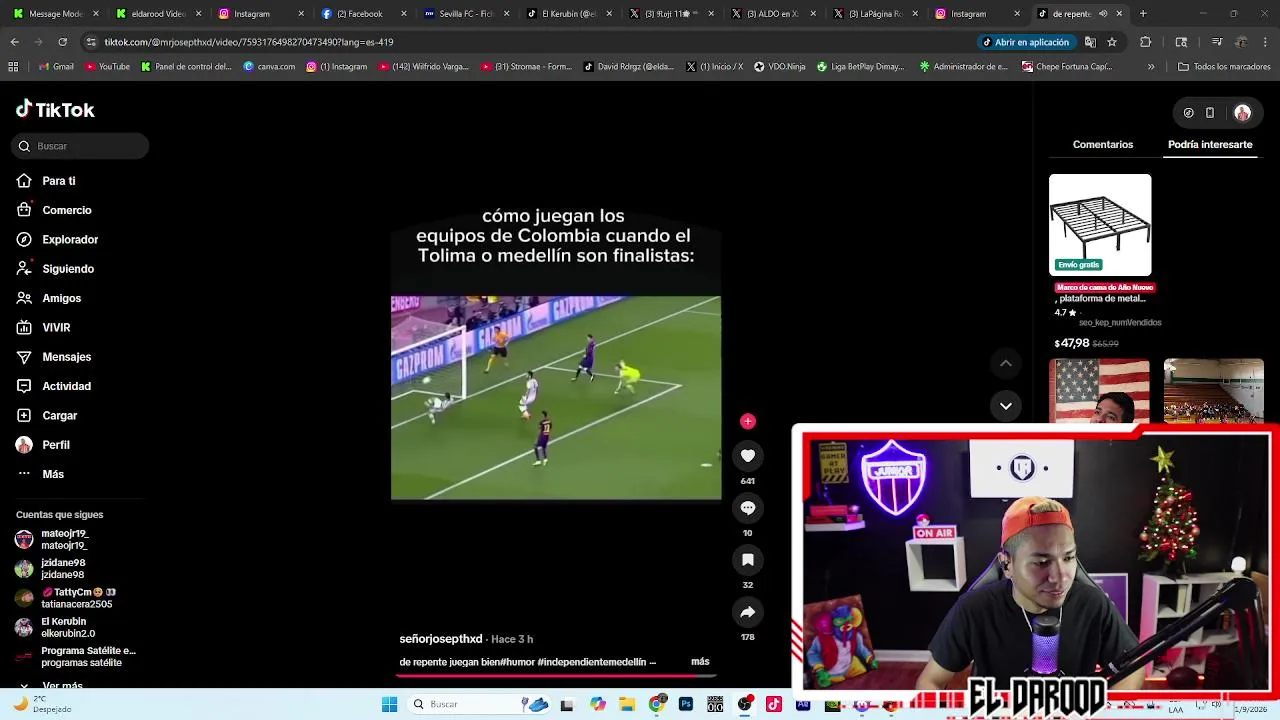Click the TikTok logo
The width and height of the screenshot is (1280, 720).
(55, 110)
